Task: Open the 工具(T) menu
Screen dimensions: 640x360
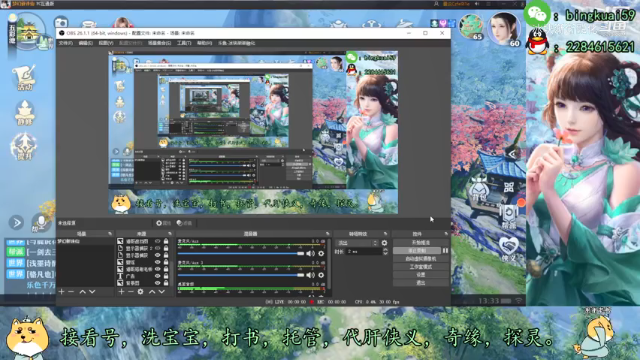Action: (184, 43)
